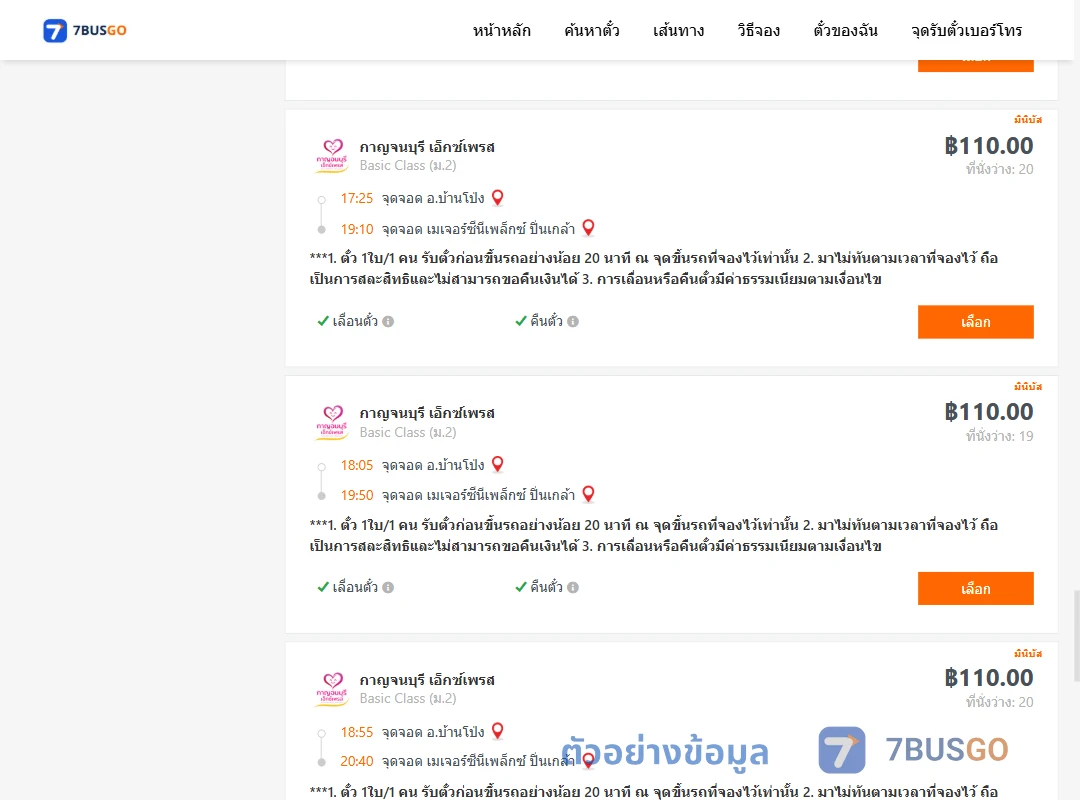Image resolution: width=1080 pixels, height=800 pixels.
Task: Click the 19:10 arrival time
Action: pos(357,229)
